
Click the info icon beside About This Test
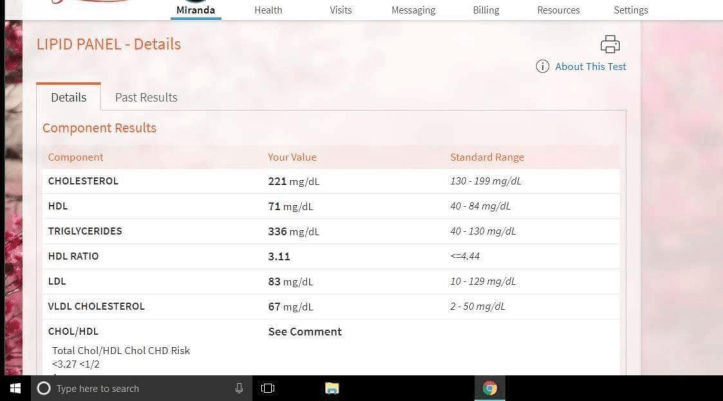click(x=542, y=67)
